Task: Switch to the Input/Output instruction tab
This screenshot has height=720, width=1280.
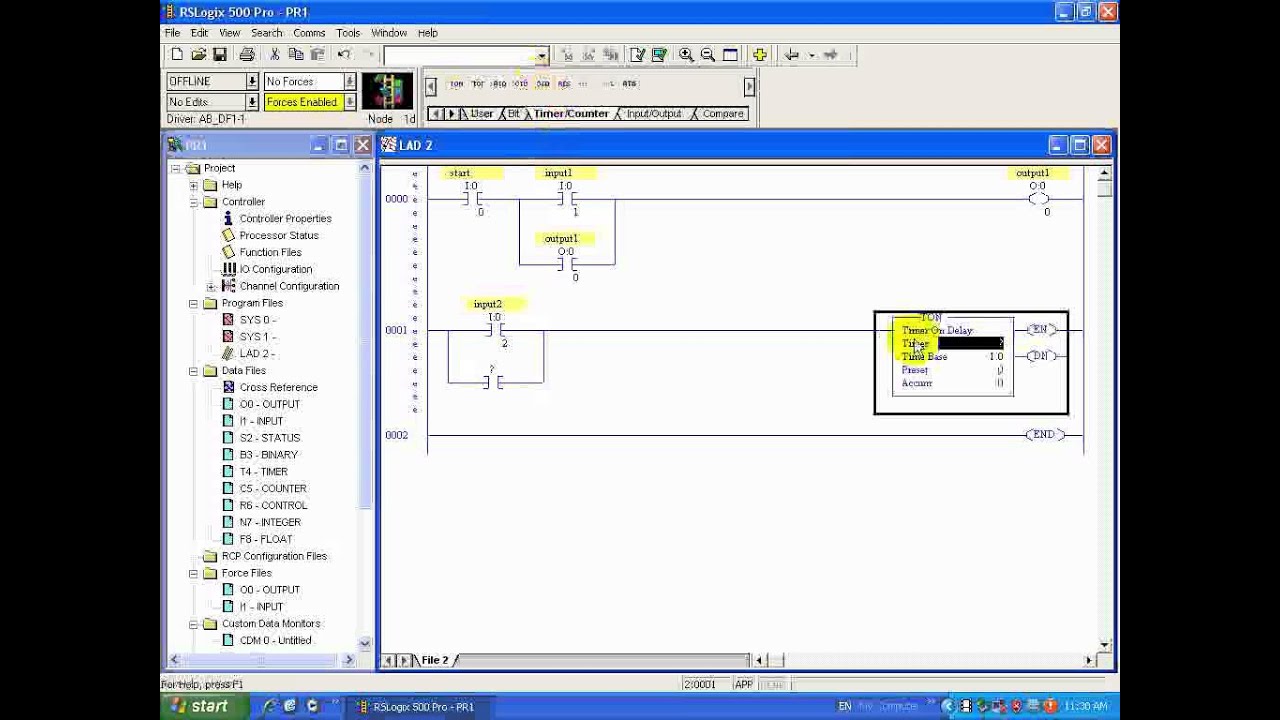Action: [x=653, y=114]
